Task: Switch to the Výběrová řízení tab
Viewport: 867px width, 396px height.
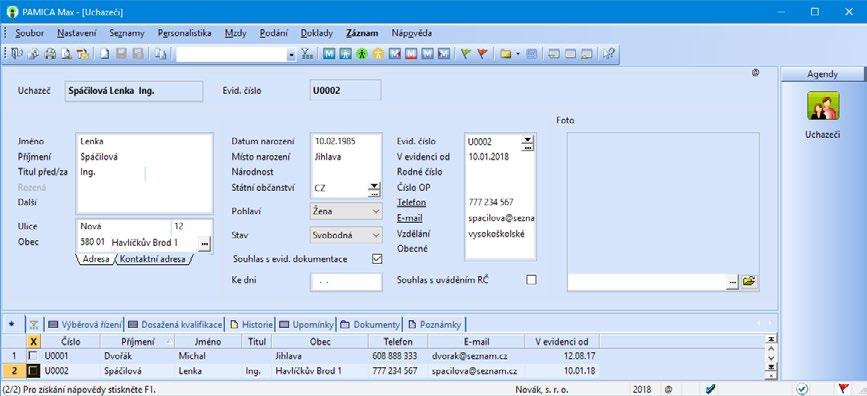Action: (85, 324)
